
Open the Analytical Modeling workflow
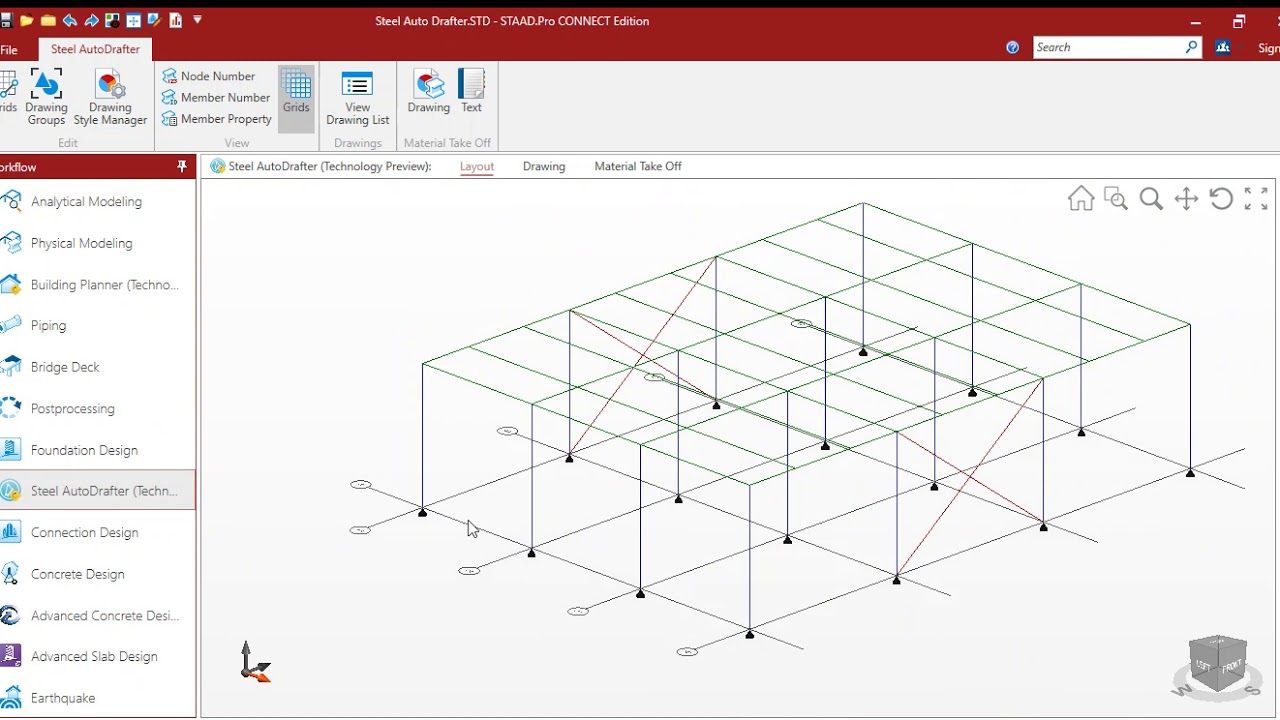98,201
